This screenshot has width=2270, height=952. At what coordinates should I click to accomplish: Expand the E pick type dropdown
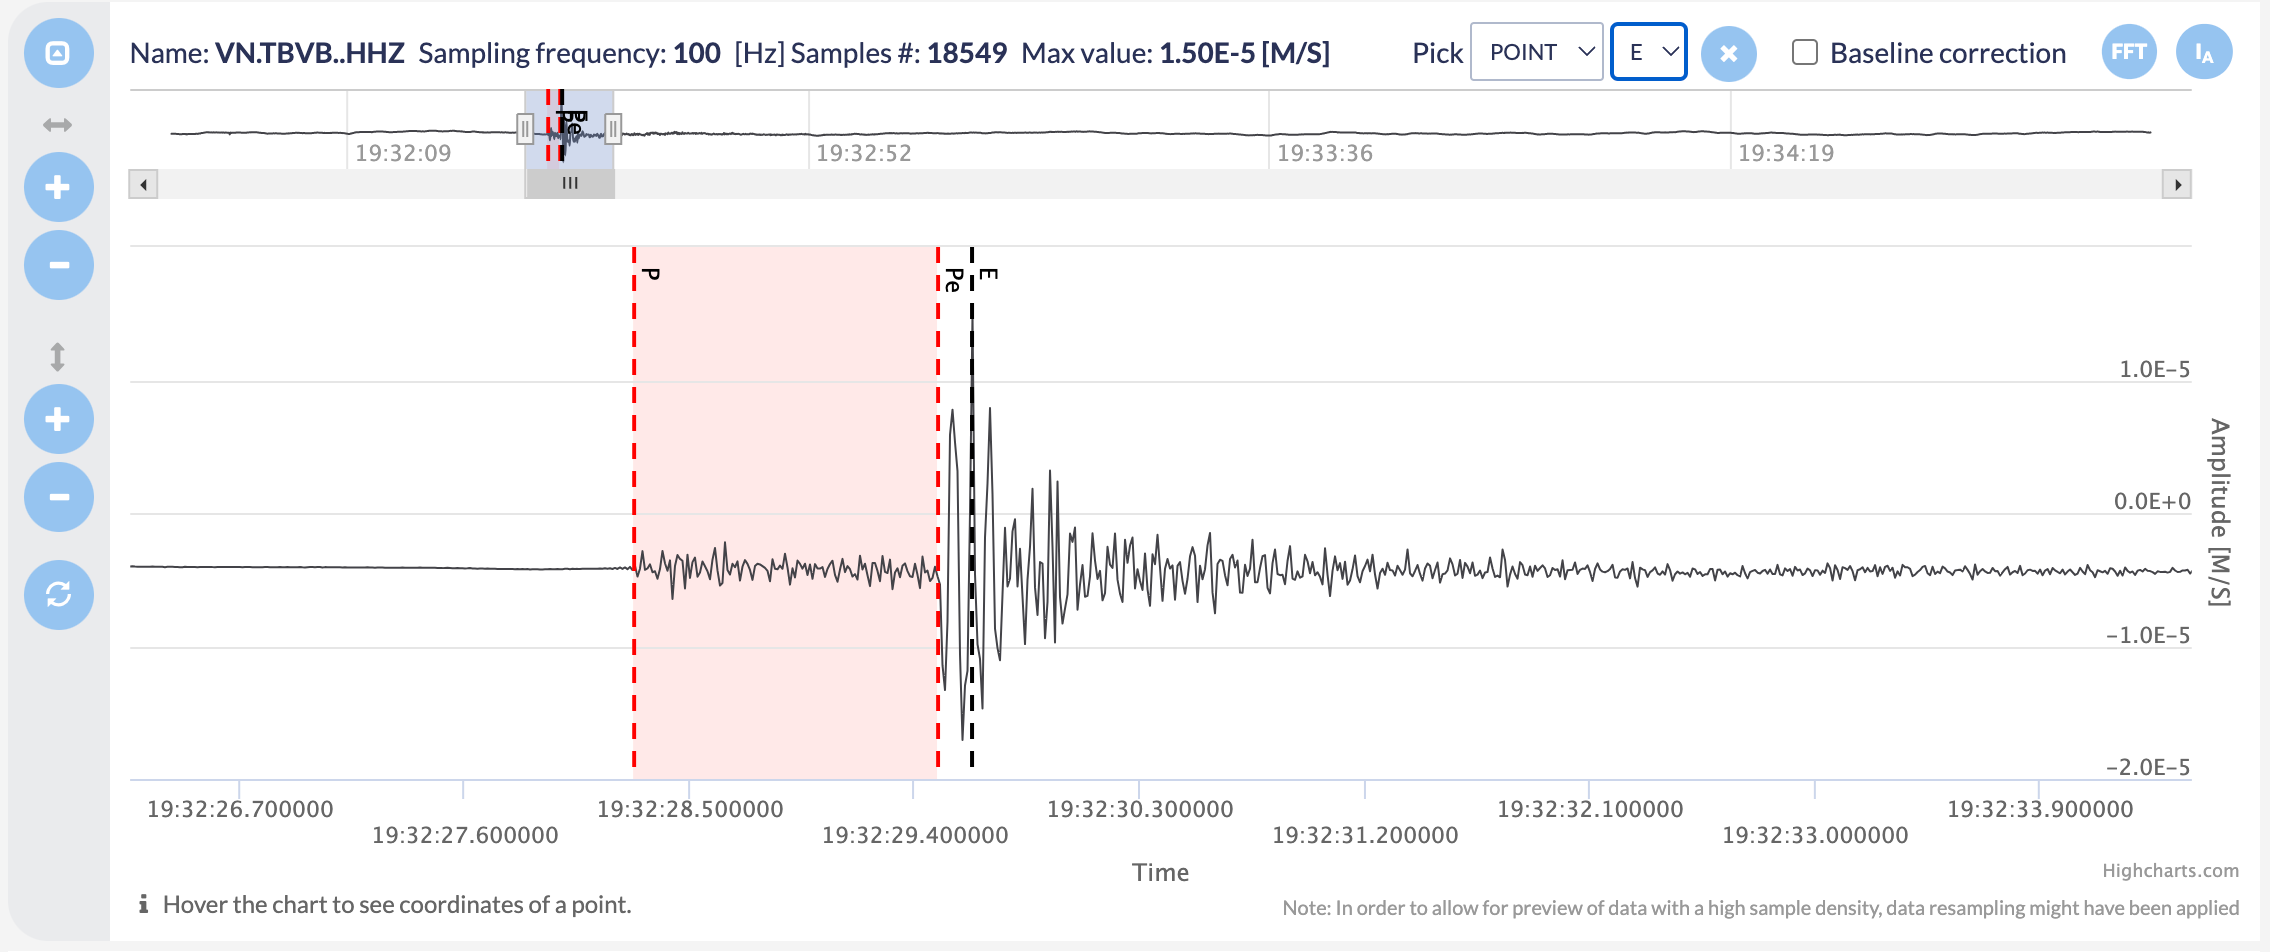pos(1649,52)
